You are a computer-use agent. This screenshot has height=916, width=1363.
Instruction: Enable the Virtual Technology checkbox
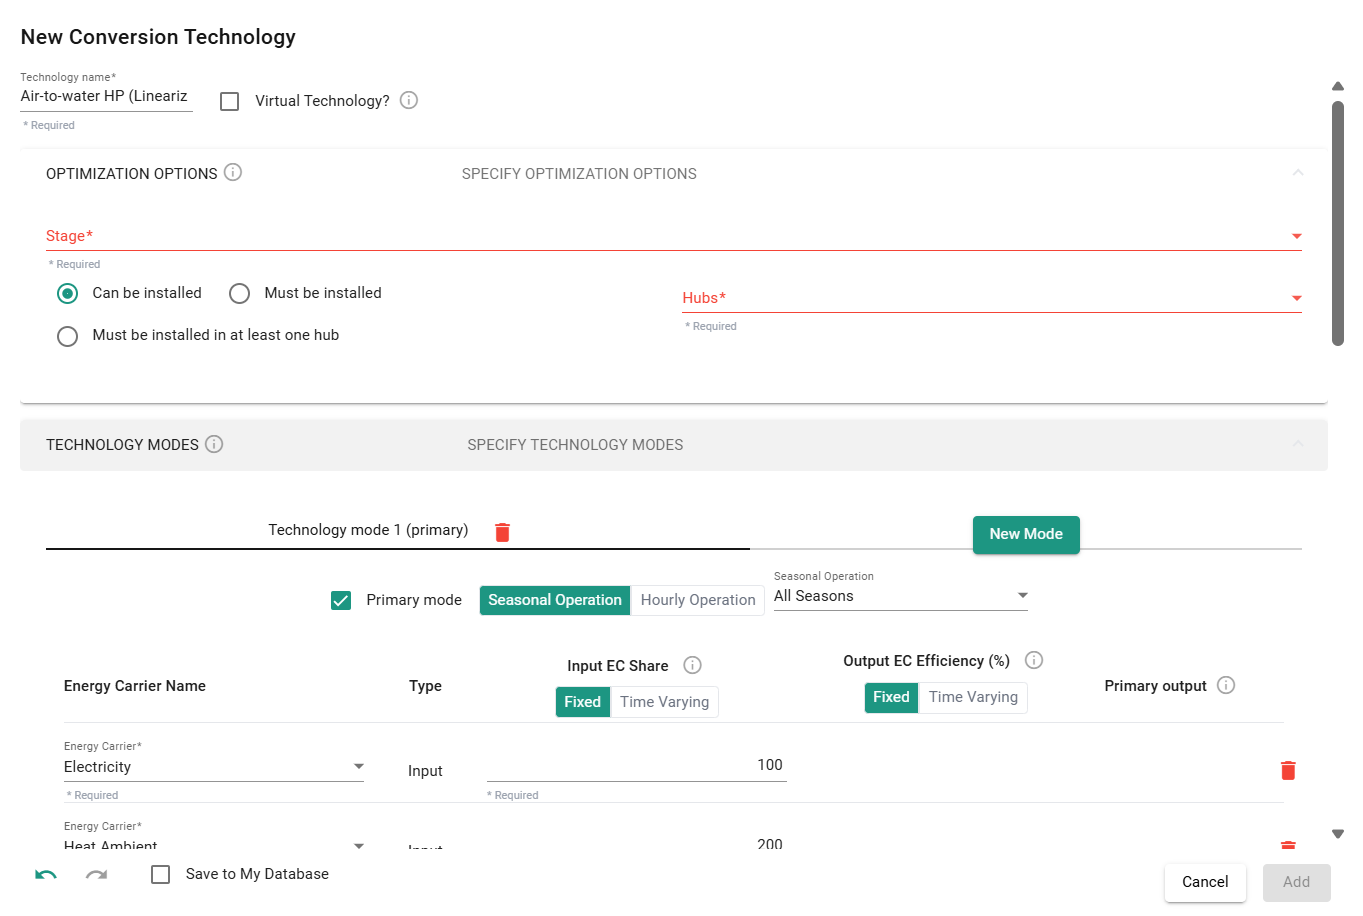230,101
